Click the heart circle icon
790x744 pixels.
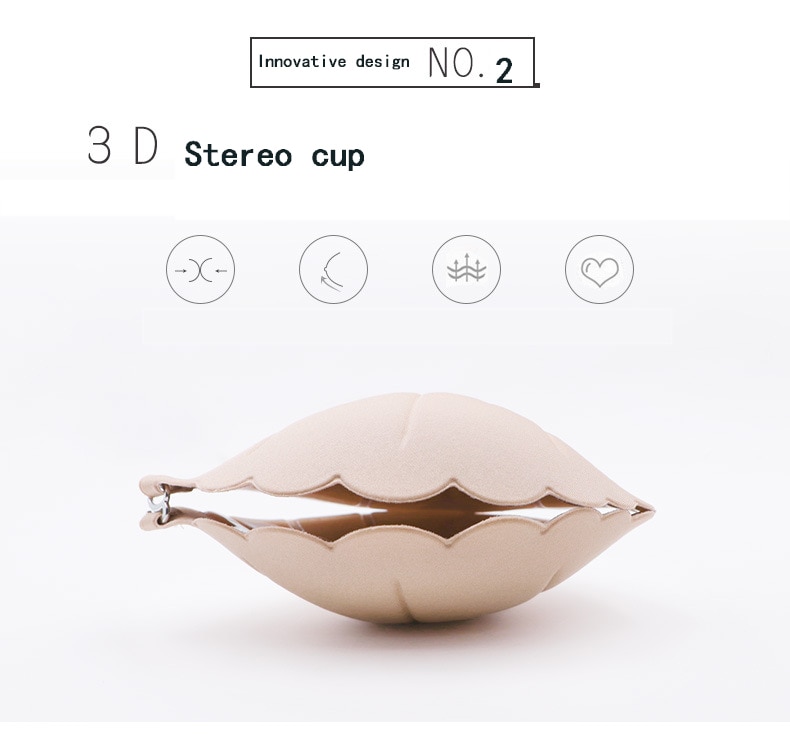tap(600, 269)
